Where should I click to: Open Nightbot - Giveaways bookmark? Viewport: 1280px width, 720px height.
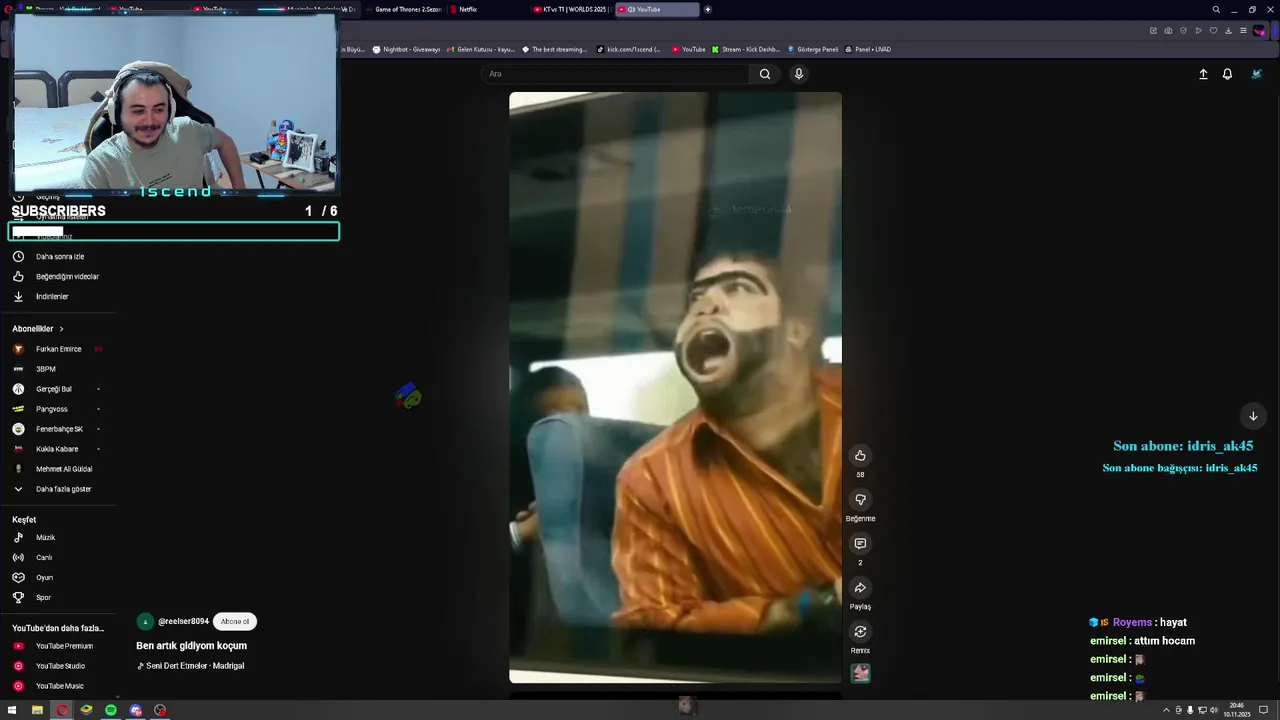(x=406, y=49)
